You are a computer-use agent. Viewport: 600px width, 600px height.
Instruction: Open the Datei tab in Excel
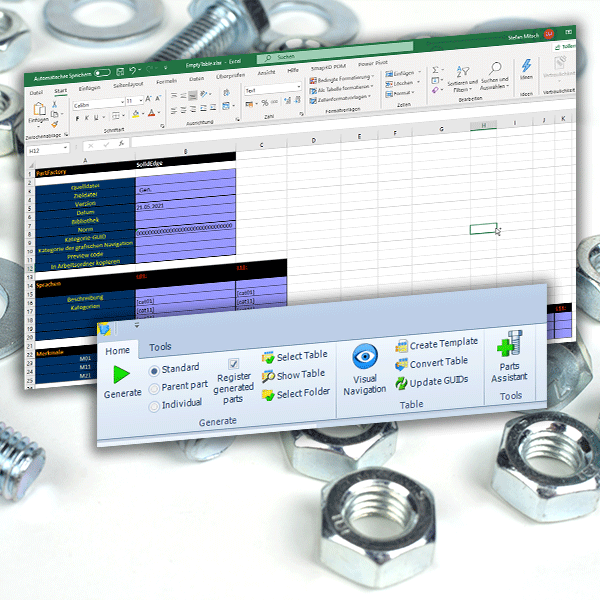(36, 93)
